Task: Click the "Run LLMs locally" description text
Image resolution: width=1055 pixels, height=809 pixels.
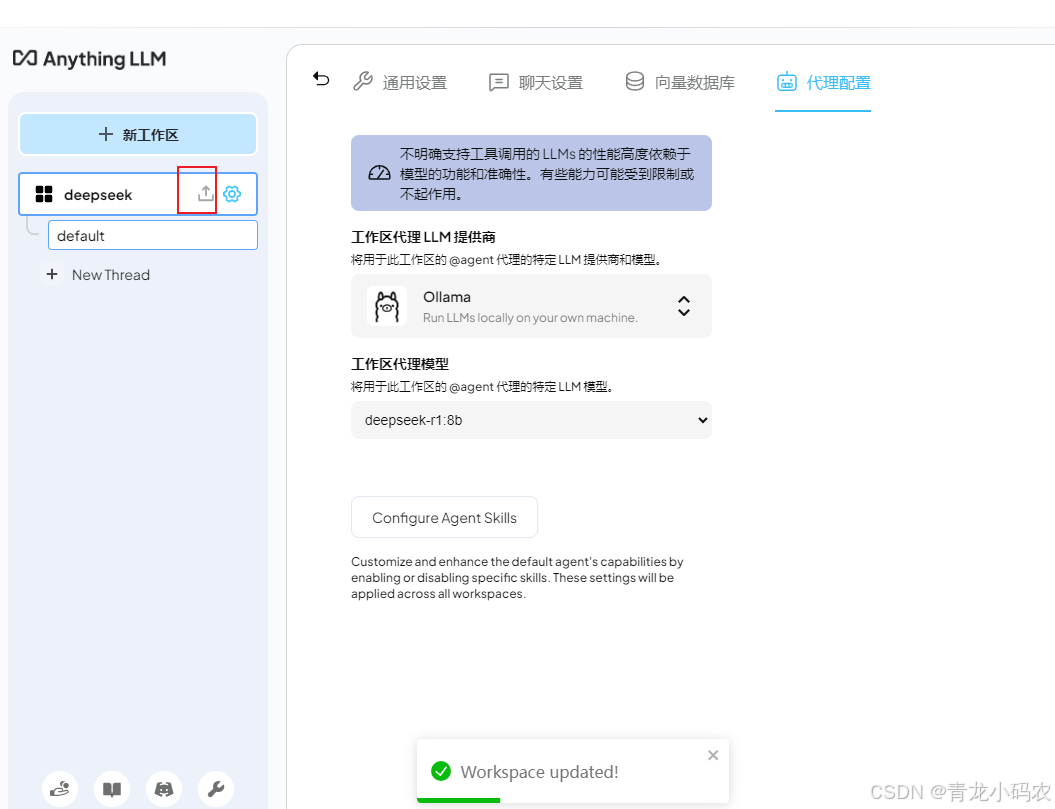Action: click(530, 318)
